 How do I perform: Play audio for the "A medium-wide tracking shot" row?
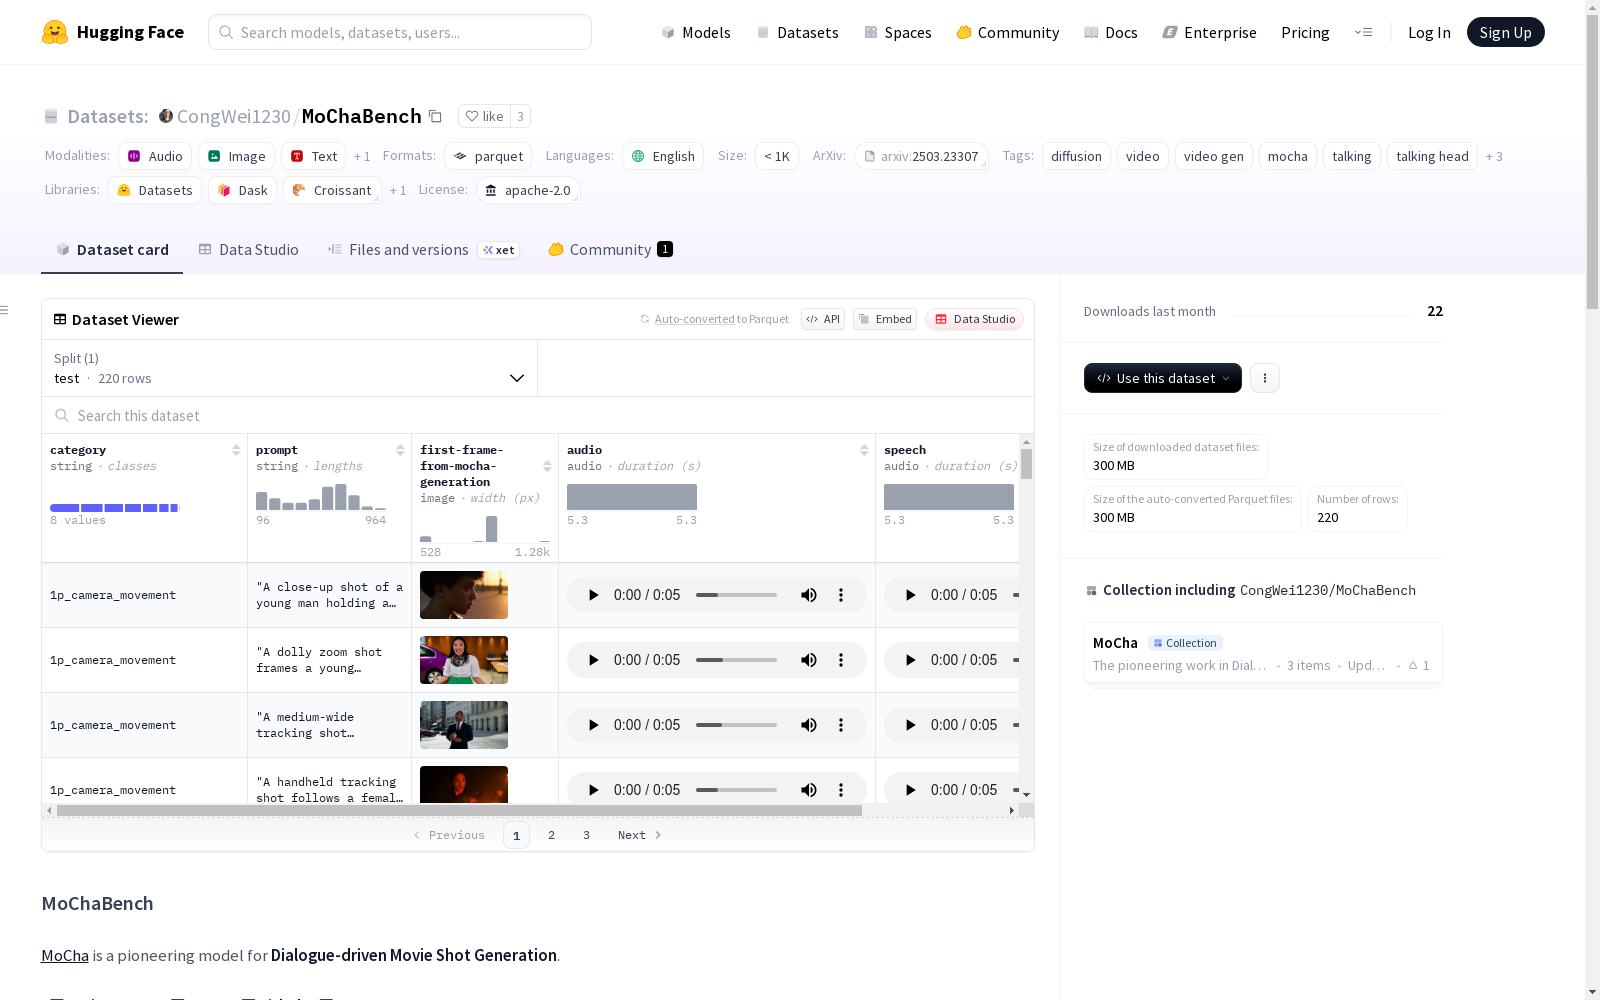coord(593,725)
